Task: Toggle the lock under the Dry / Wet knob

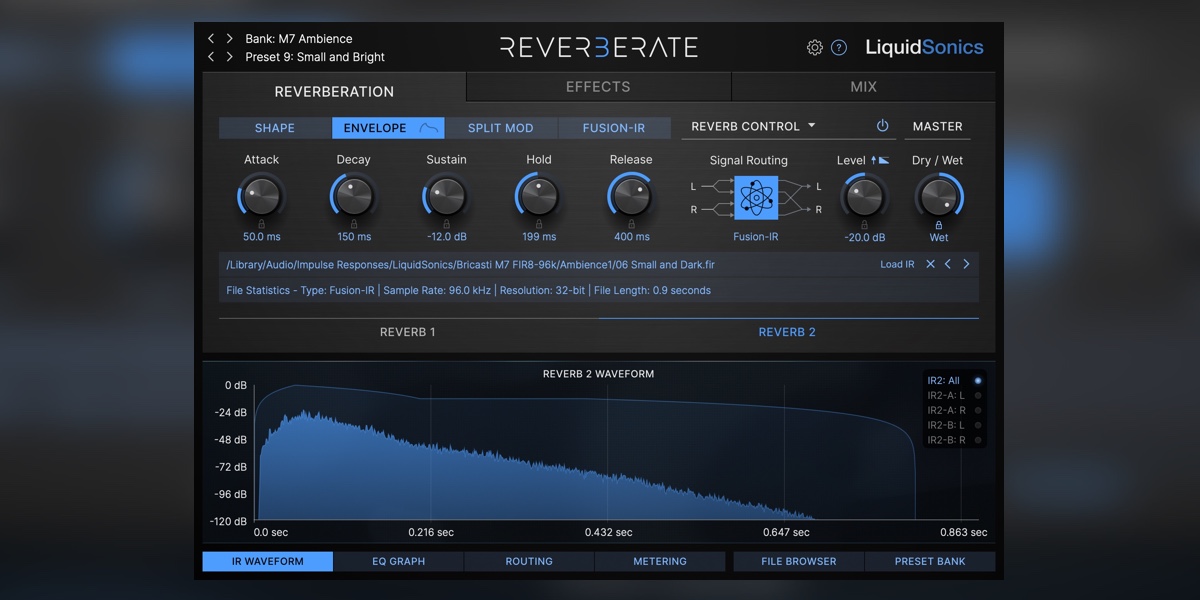Action: (x=939, y=225)
